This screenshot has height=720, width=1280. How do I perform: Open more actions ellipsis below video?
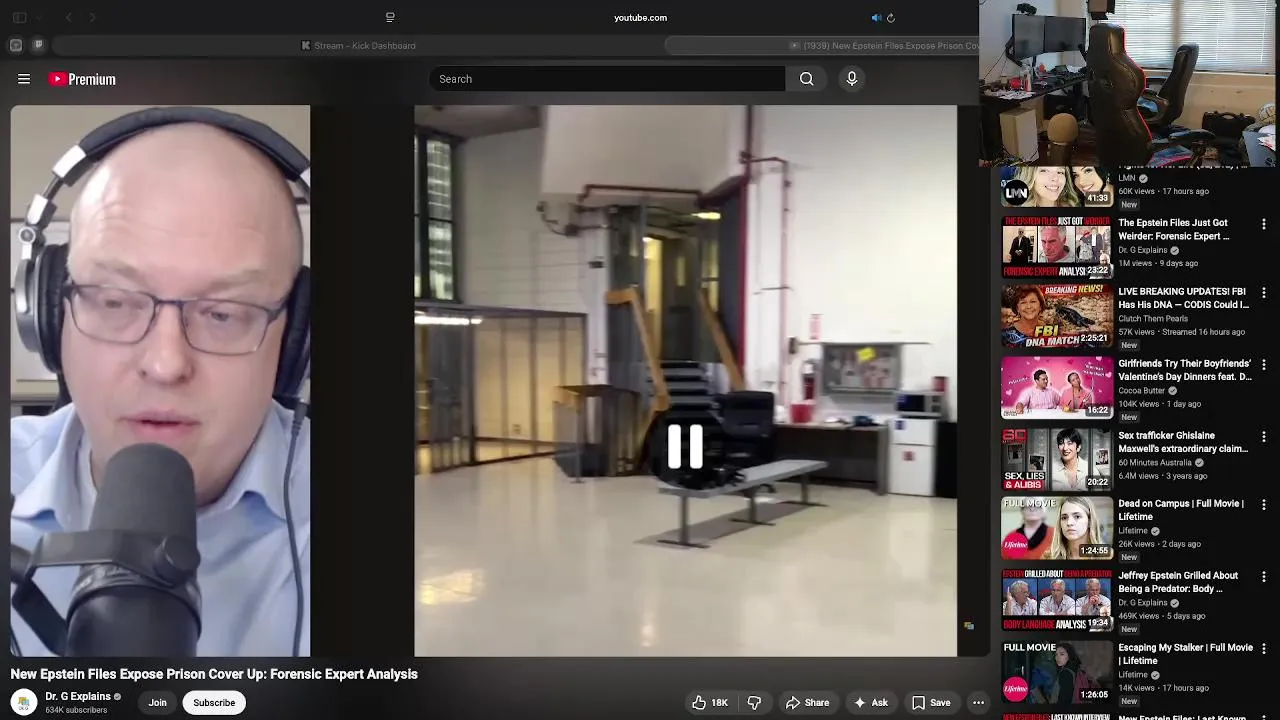click(978, 703)
